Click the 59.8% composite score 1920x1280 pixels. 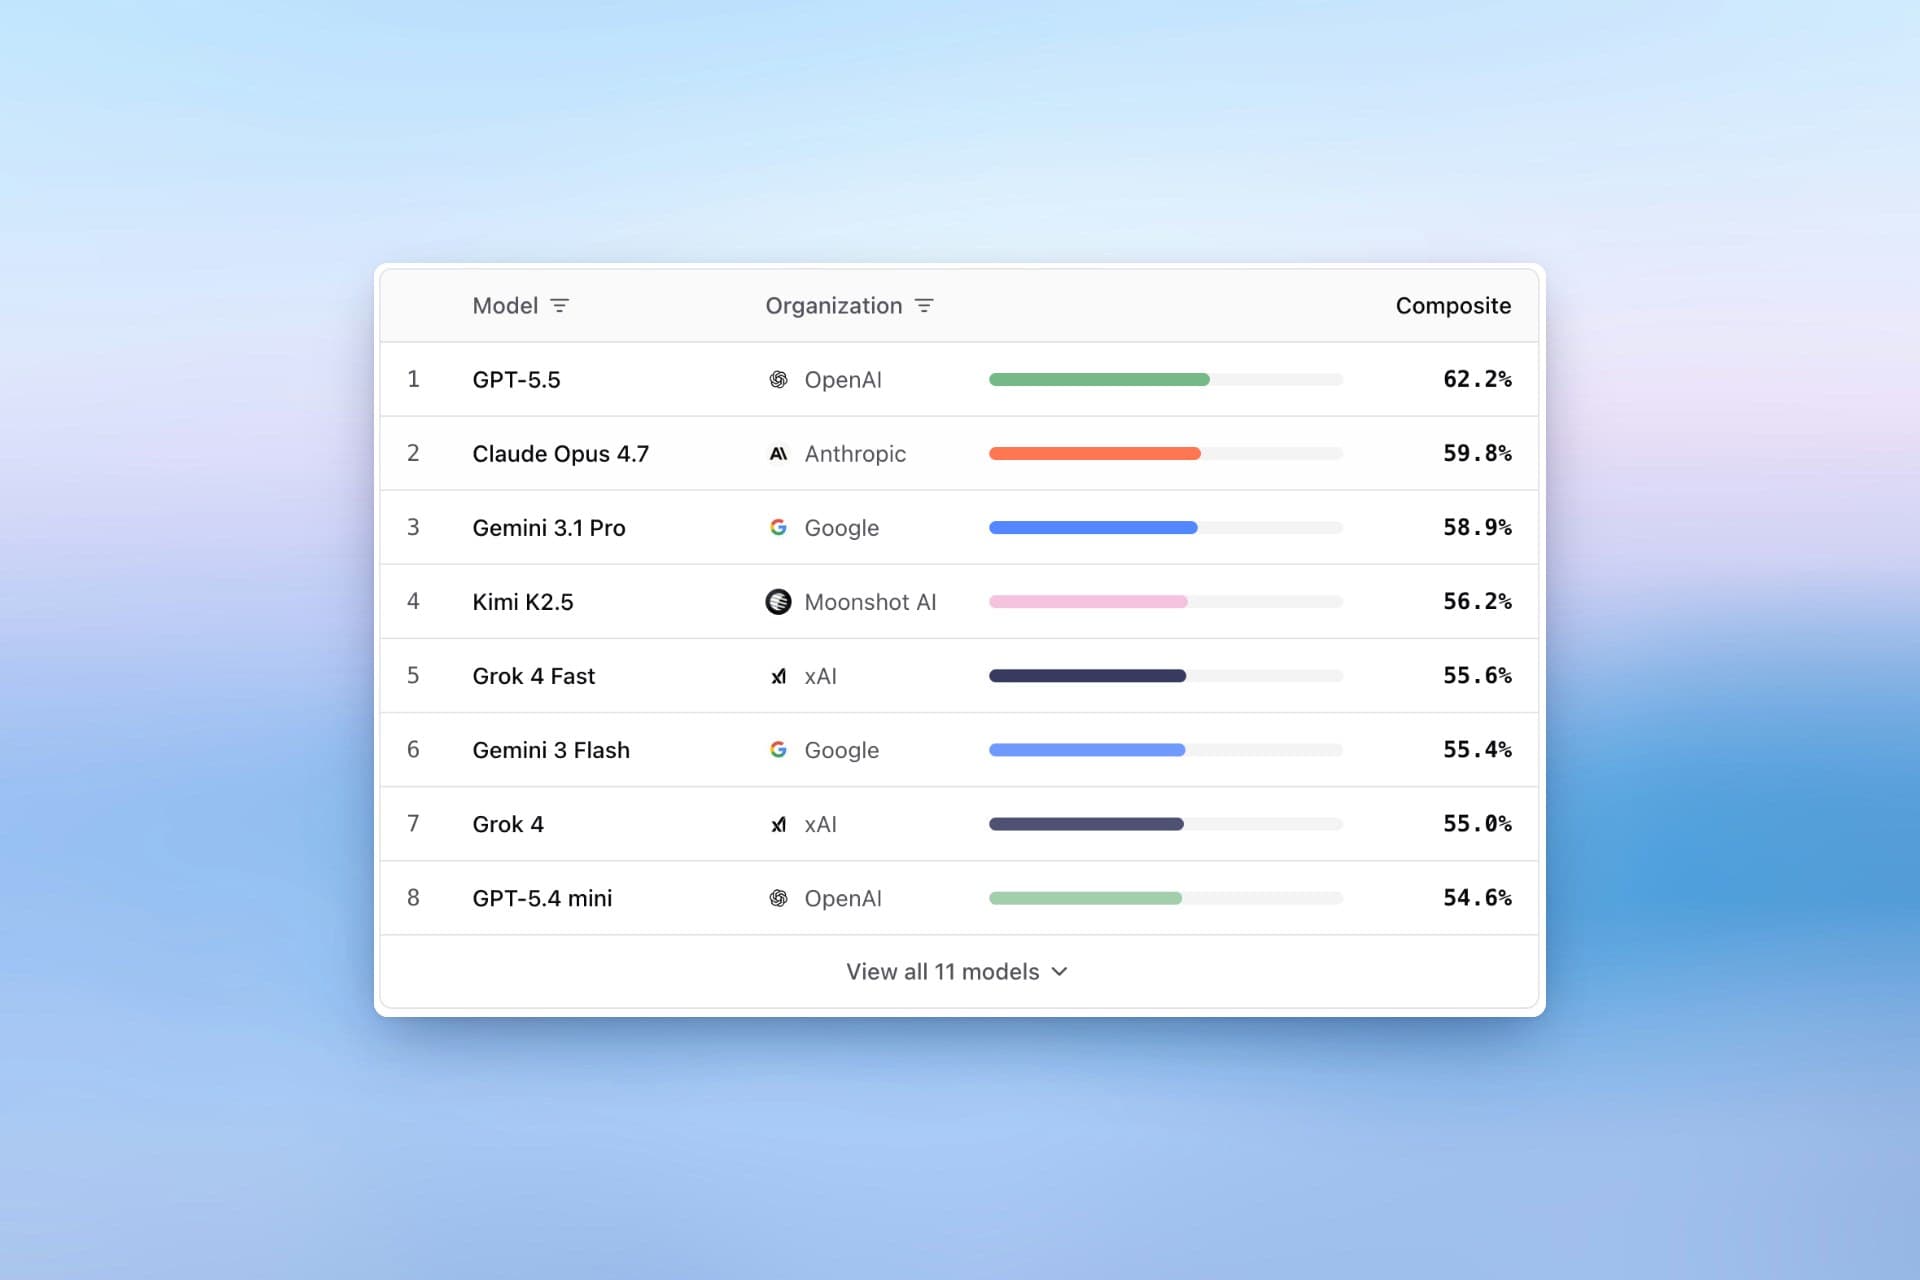[x=1477, y=454]
